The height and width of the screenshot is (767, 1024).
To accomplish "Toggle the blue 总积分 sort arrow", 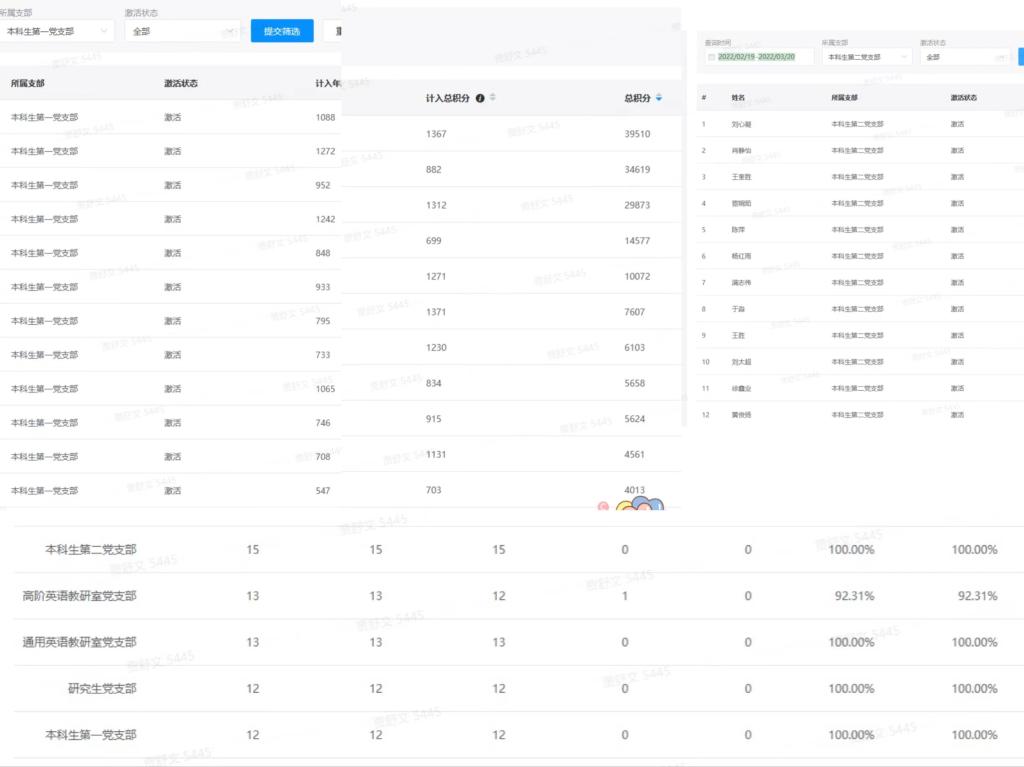I will click(x=659, y=97).
